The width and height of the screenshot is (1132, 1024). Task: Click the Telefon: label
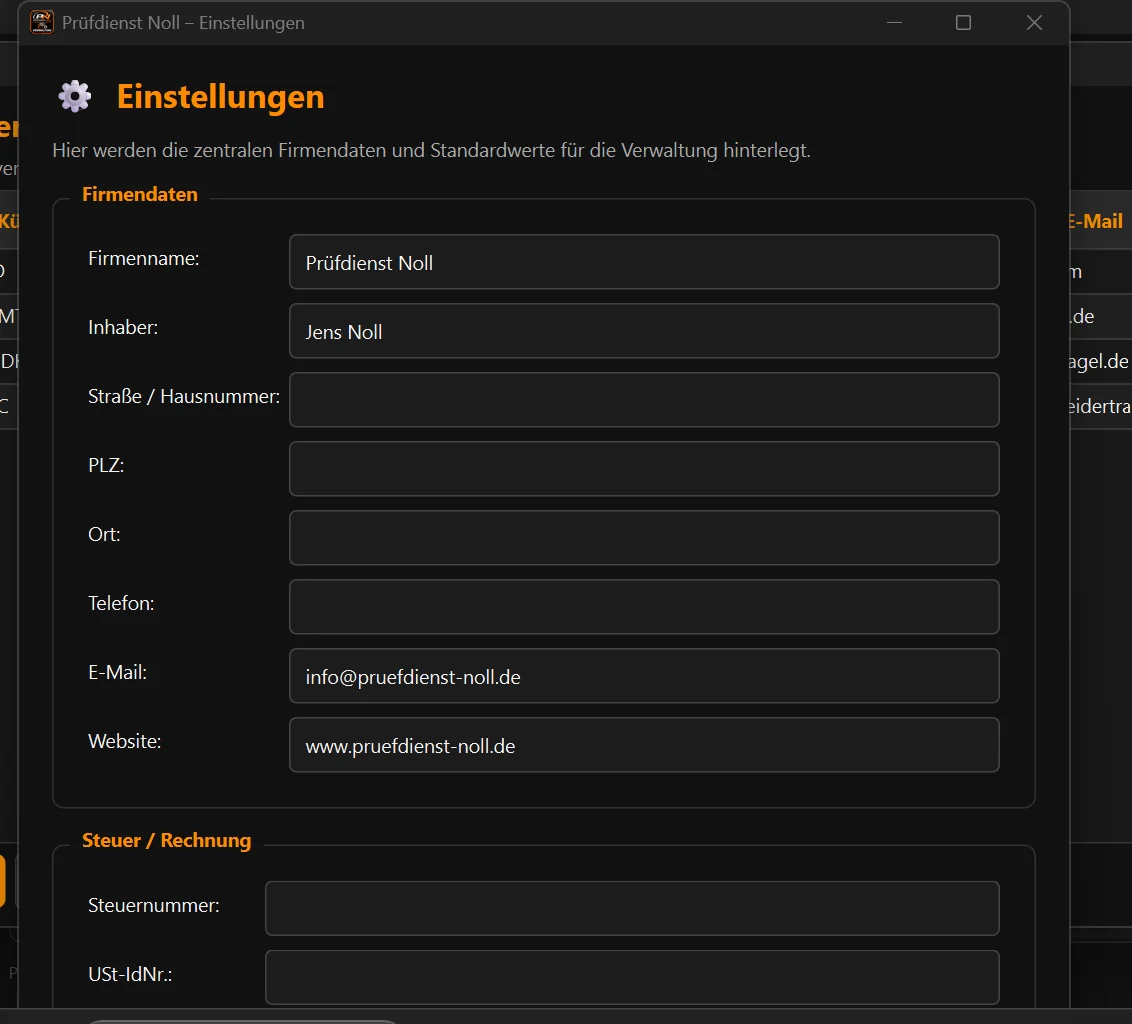tap(121, 603)
